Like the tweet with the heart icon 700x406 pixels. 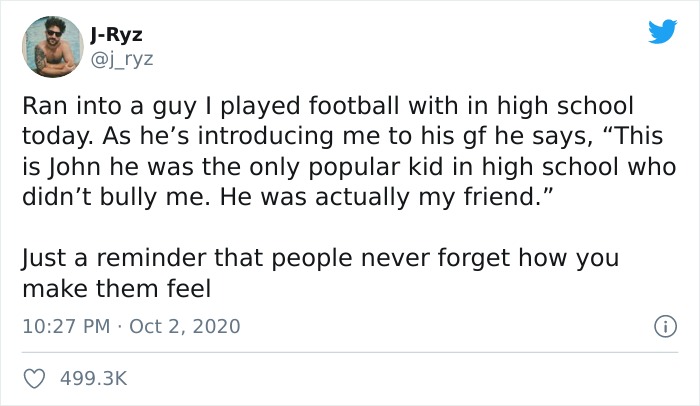(33, 379)
